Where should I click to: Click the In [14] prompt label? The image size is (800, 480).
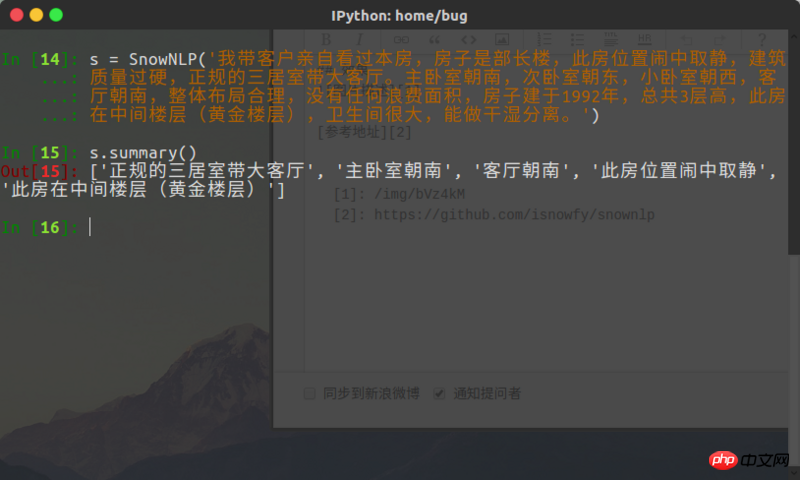(x=39, y=59)
